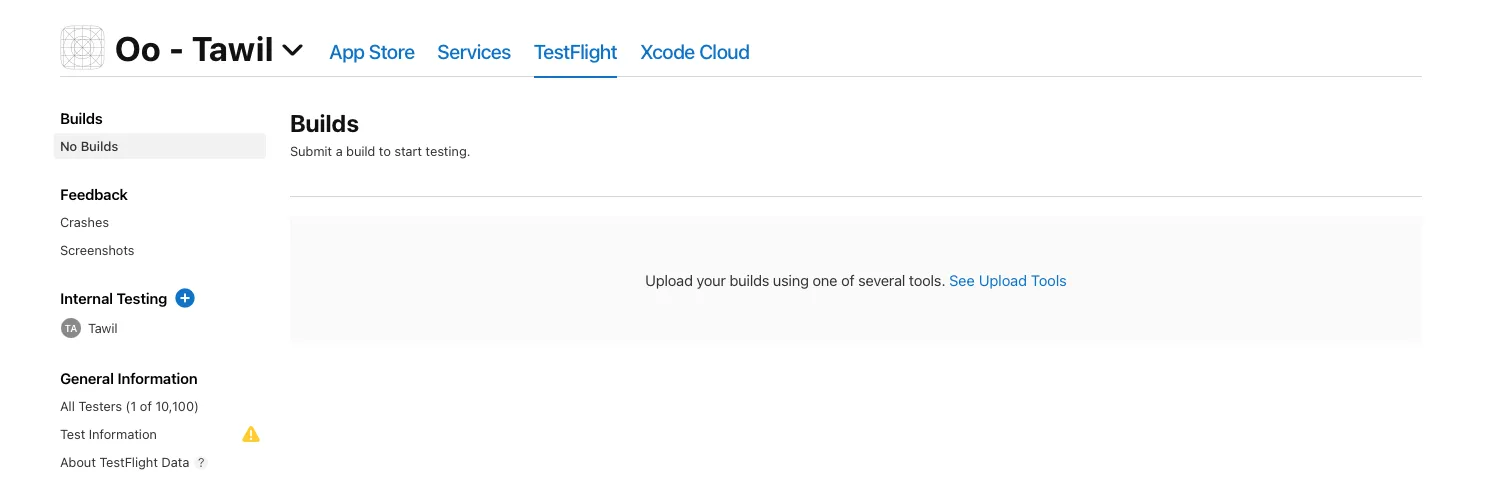The height and width of the screenshot is (498, 1496).
Task: Click the Builds sidebar section heading
Action: pyautogui.click(x=81, y=118)
